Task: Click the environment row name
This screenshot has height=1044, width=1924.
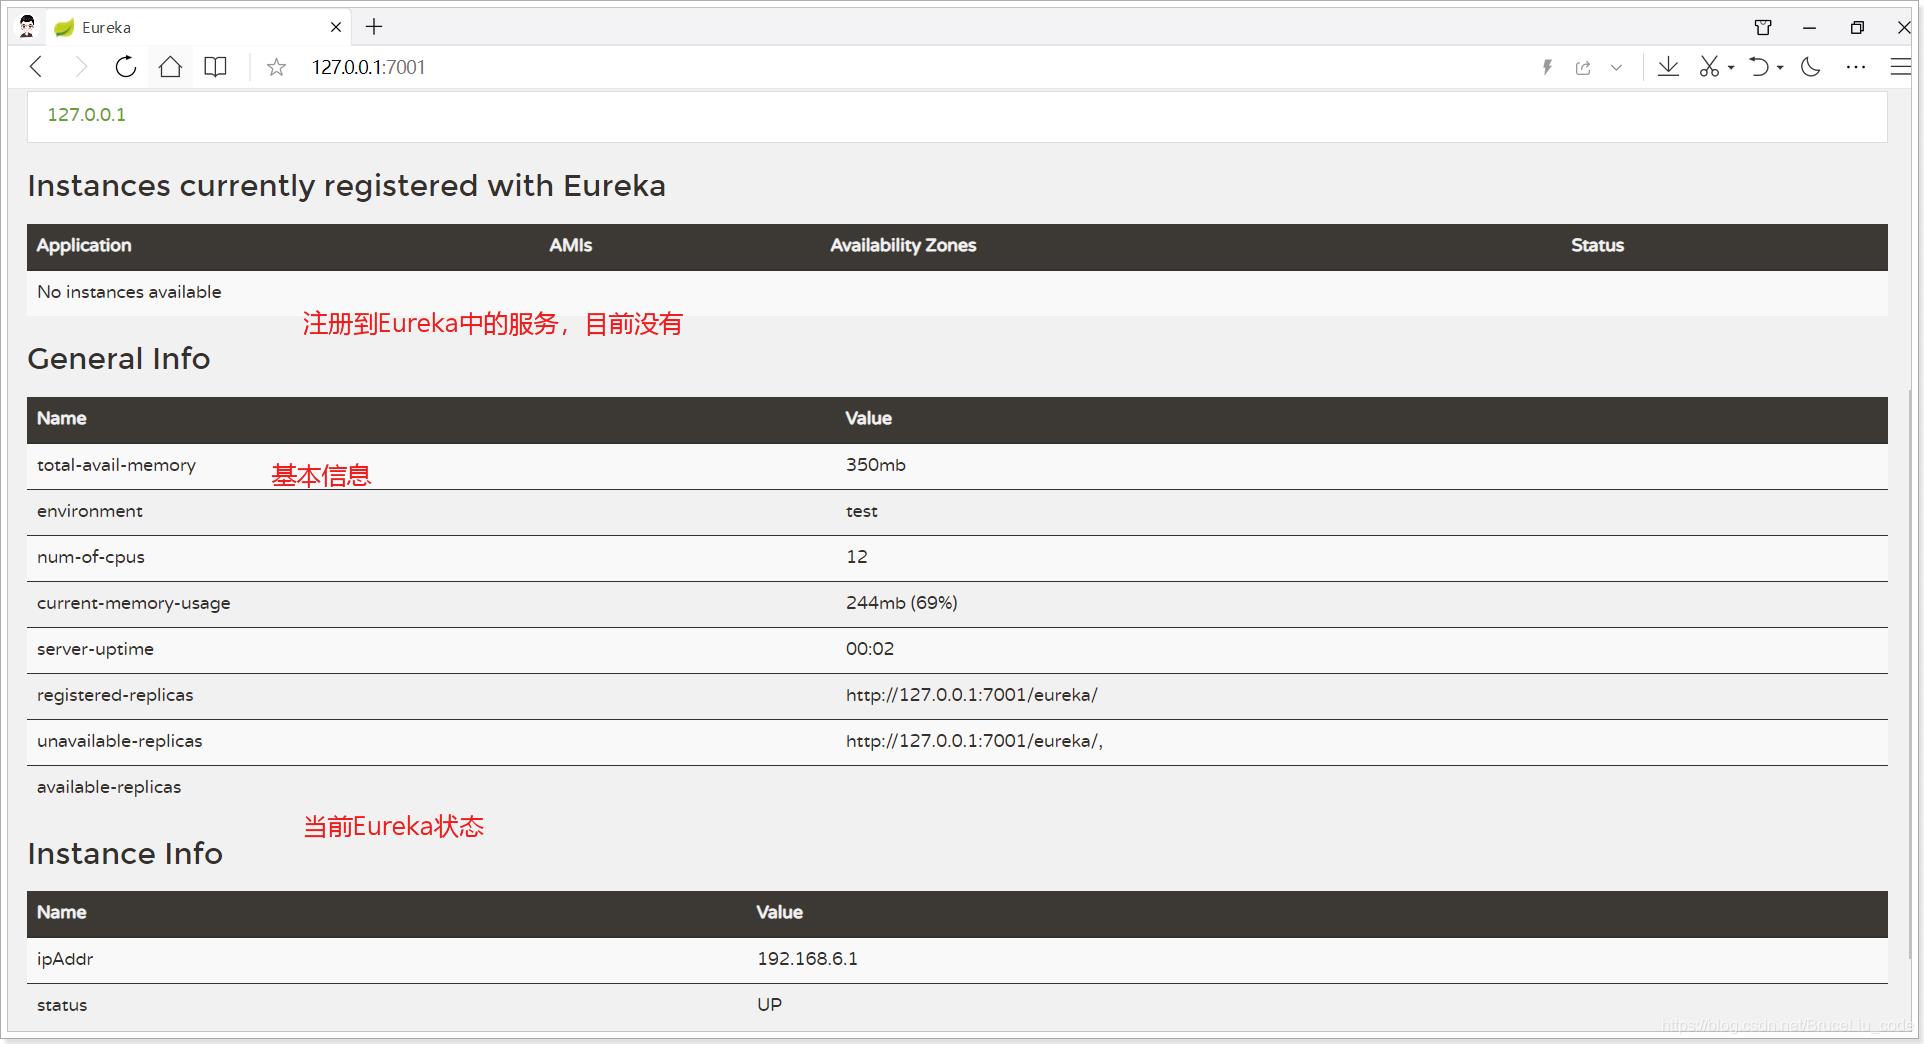Action: (90, 511)
